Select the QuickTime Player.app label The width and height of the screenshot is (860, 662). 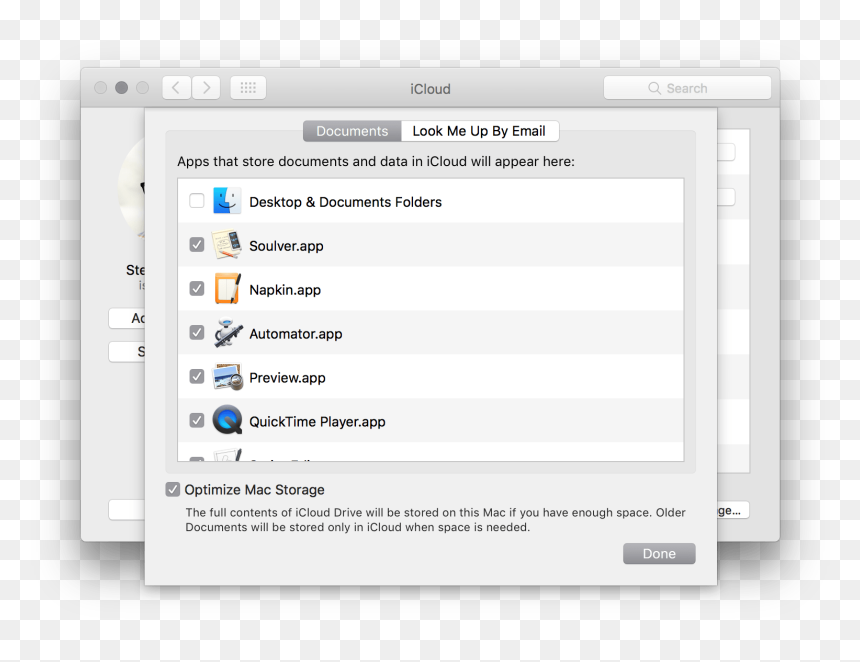[317, 421]
